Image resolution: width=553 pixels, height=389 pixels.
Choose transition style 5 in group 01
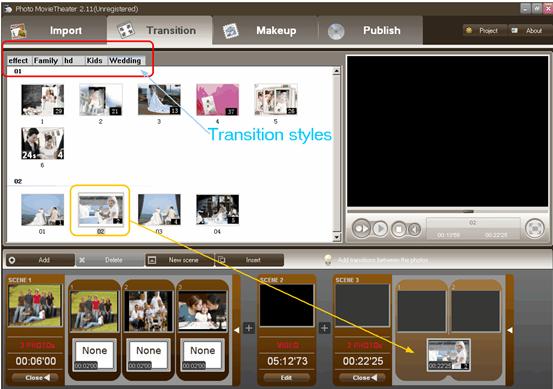(x=276, y=100)
